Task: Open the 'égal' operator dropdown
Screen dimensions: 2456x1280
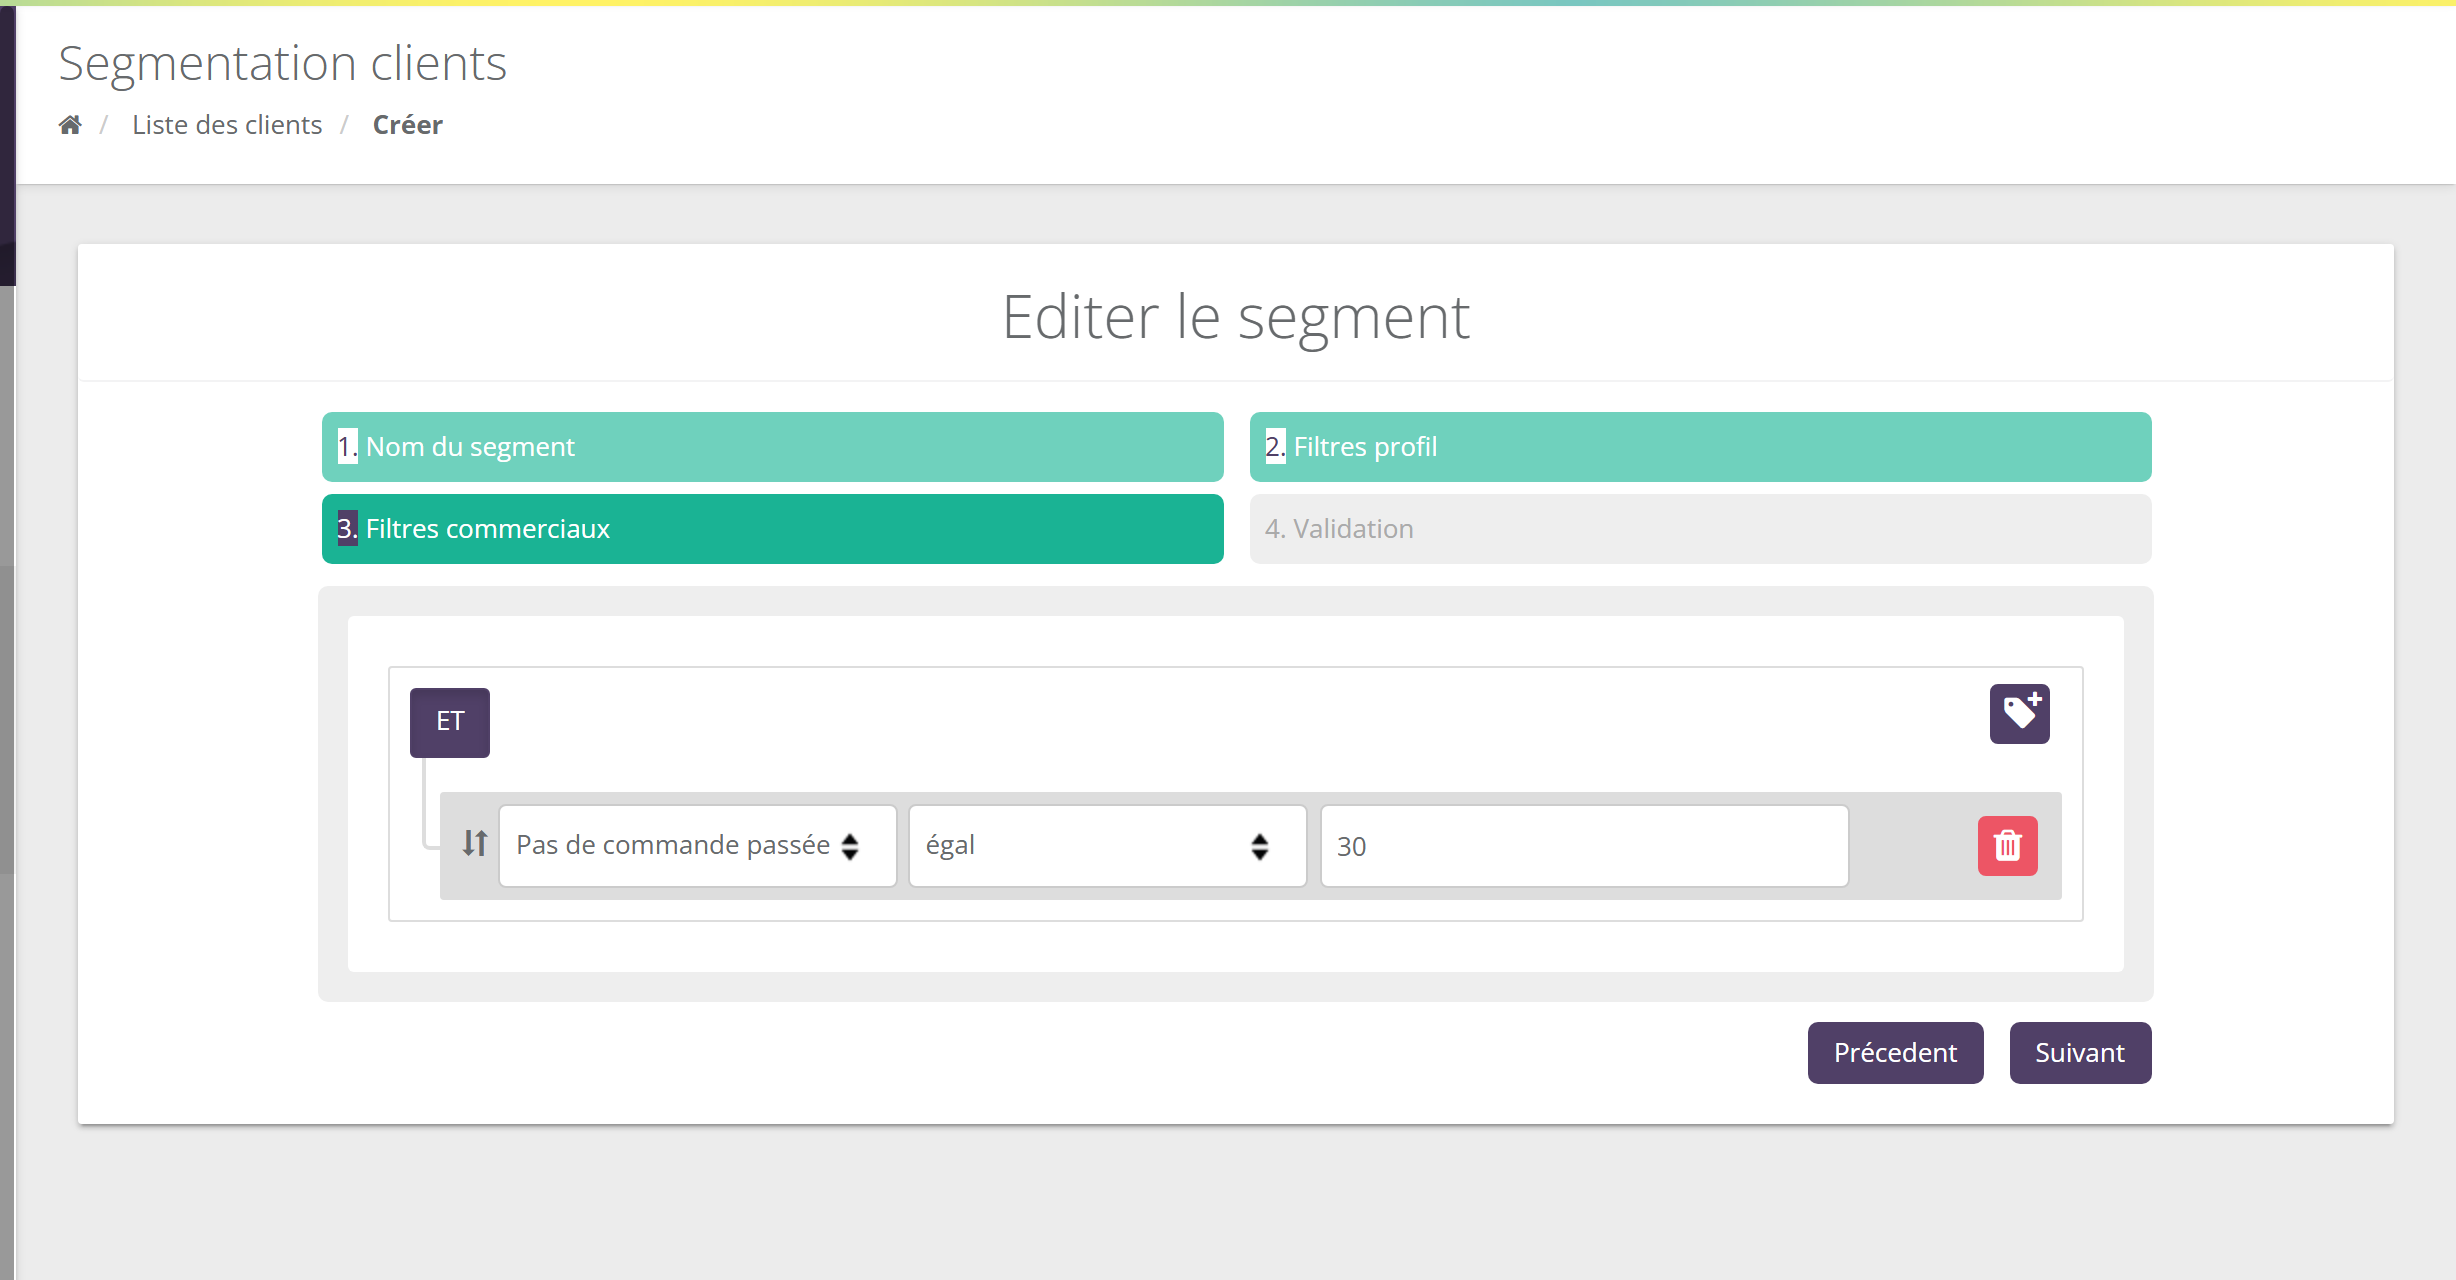Action: pyautogui.click(x=1108, y=846)
